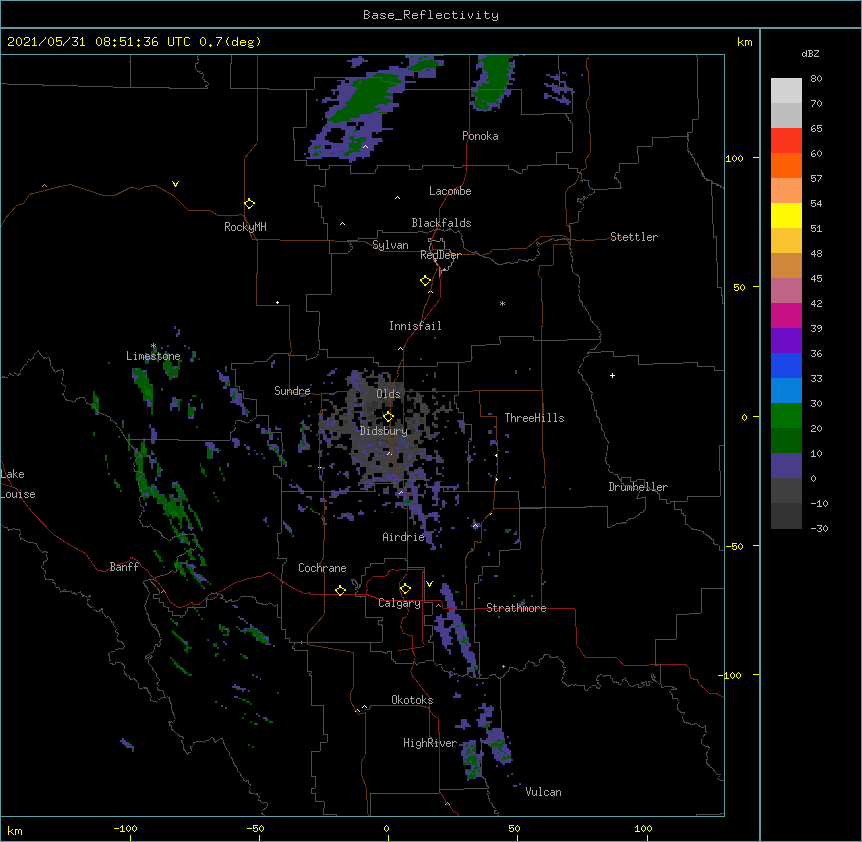Select the violet purple legend swatch below magenta
Viewport: 862px width, 842px height.
[x=786, y=341]
